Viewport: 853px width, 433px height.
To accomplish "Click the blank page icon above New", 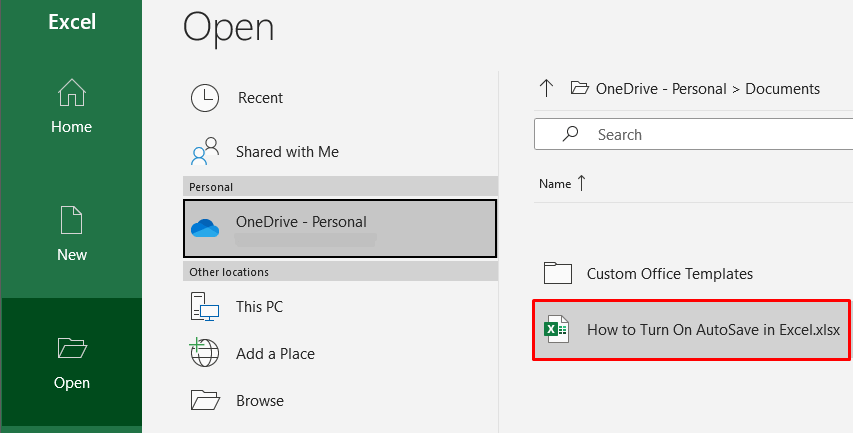I will (72, 220).
